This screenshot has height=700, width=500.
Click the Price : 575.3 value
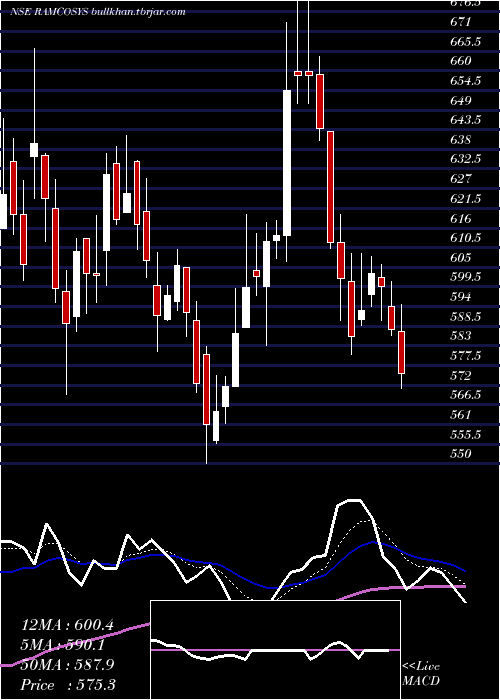point(68,685)
